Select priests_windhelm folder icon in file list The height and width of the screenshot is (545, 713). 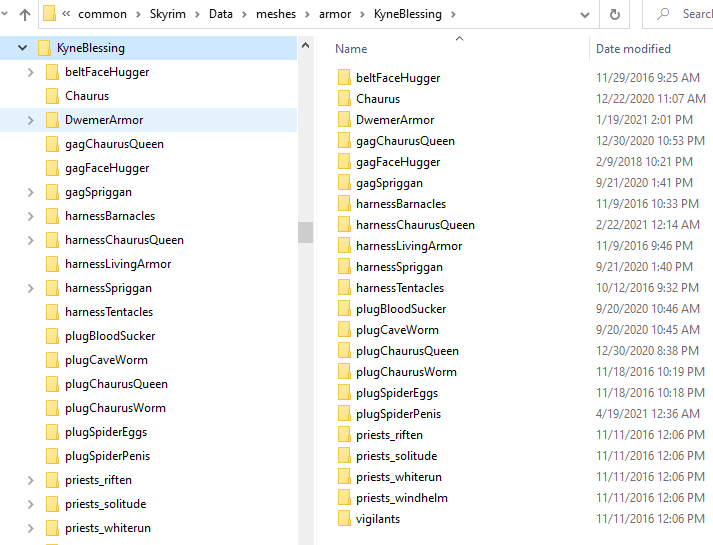point(344,498)
